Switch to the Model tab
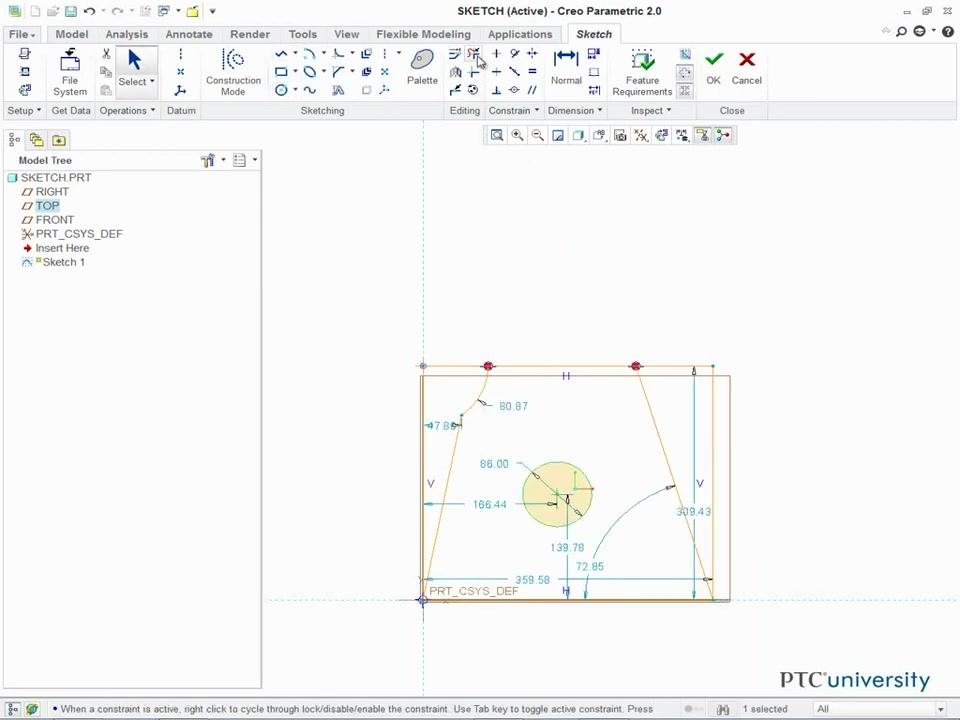The height and width of the screenshot is (720, 960). pyautogui.click(x=72, y=34)
